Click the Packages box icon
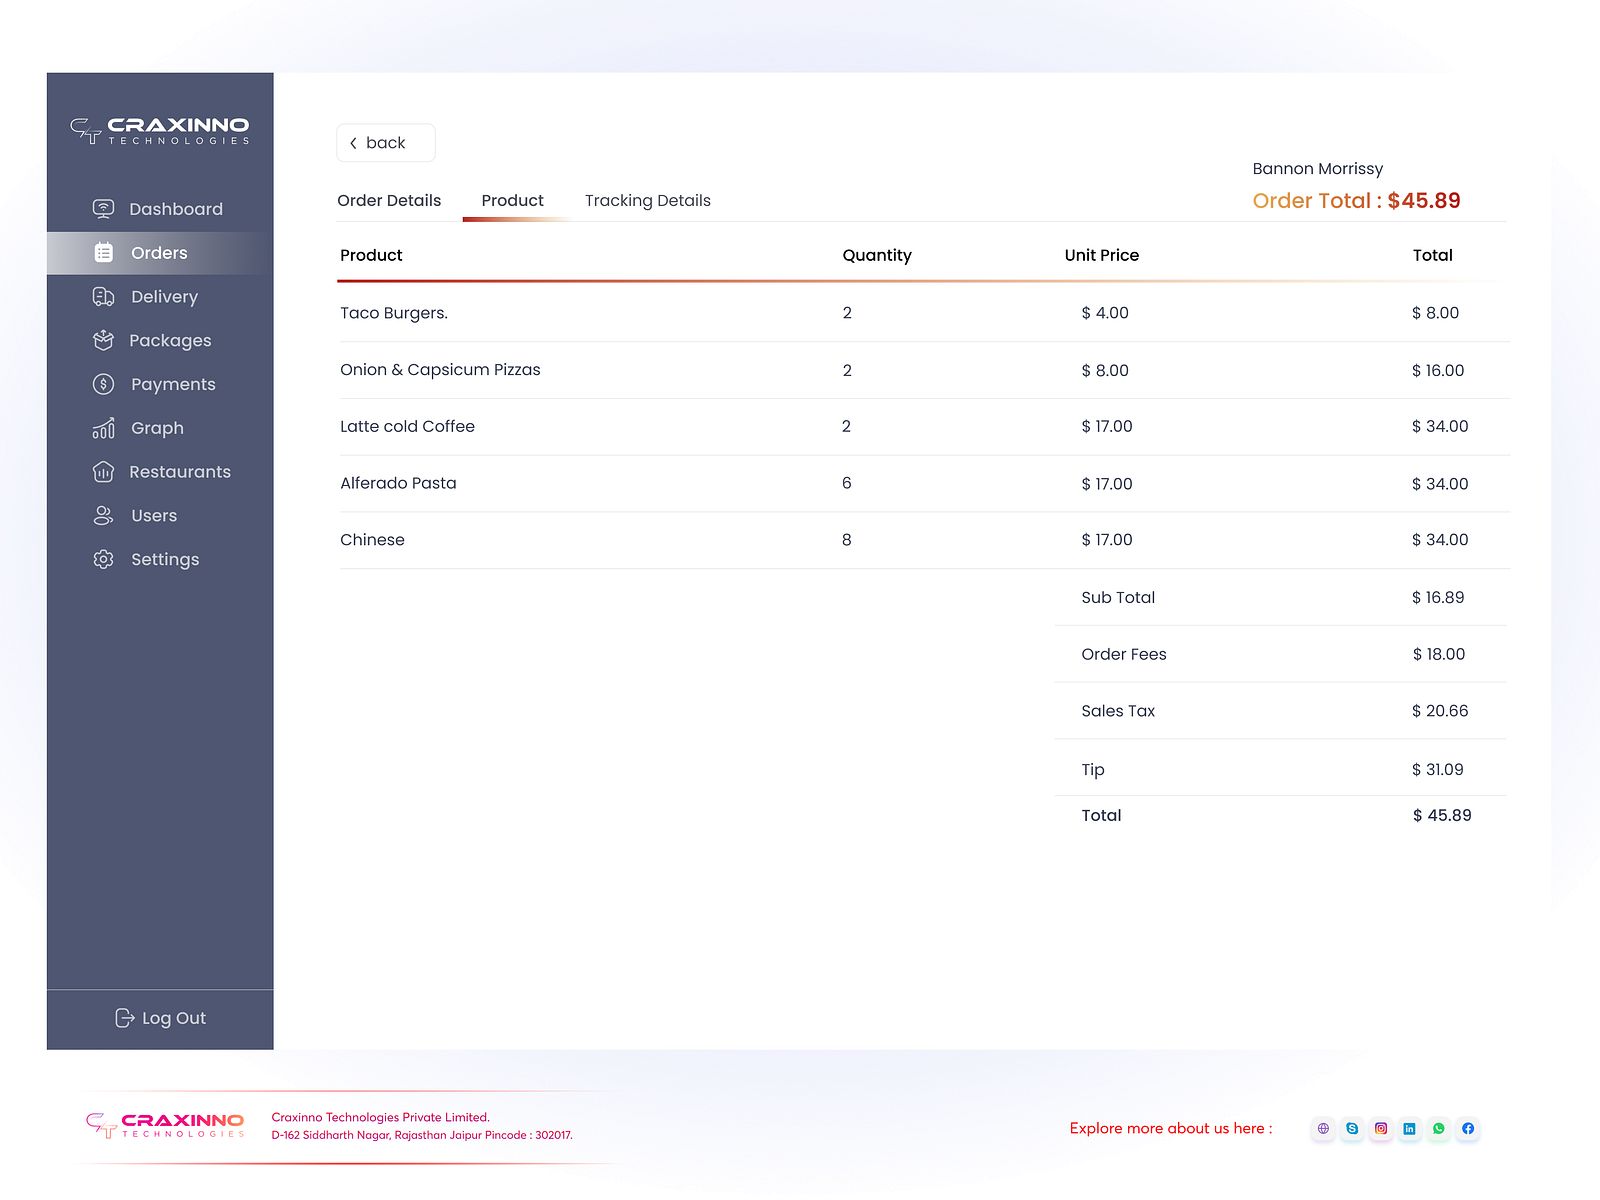 point(103,340)
